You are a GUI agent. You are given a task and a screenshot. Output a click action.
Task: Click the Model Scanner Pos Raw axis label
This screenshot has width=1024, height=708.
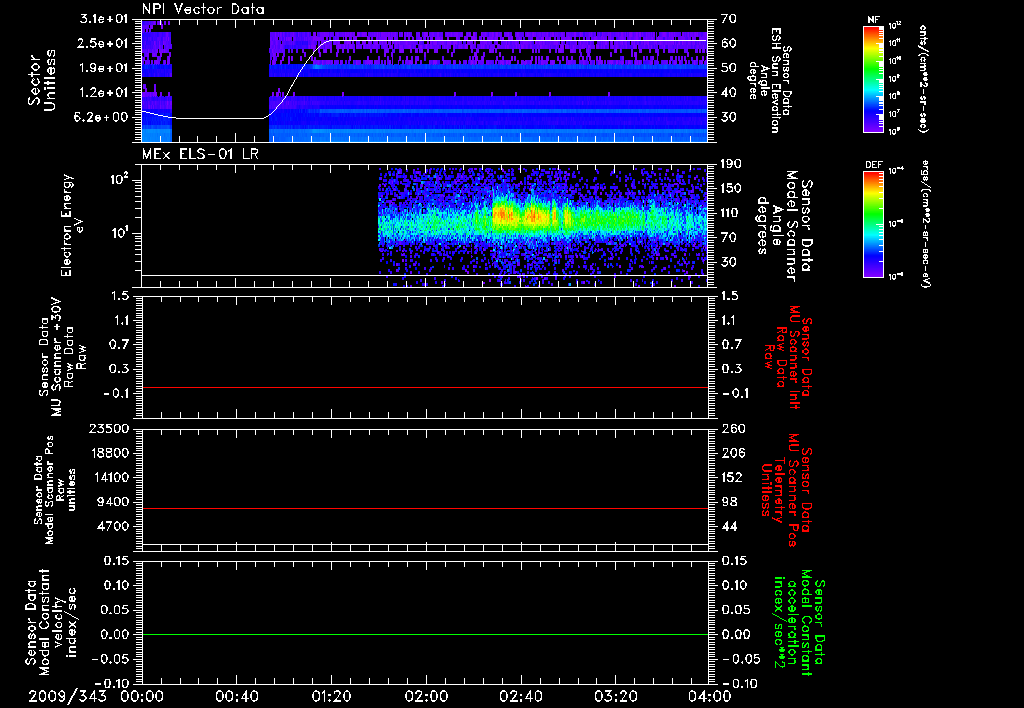pos(56,490)
